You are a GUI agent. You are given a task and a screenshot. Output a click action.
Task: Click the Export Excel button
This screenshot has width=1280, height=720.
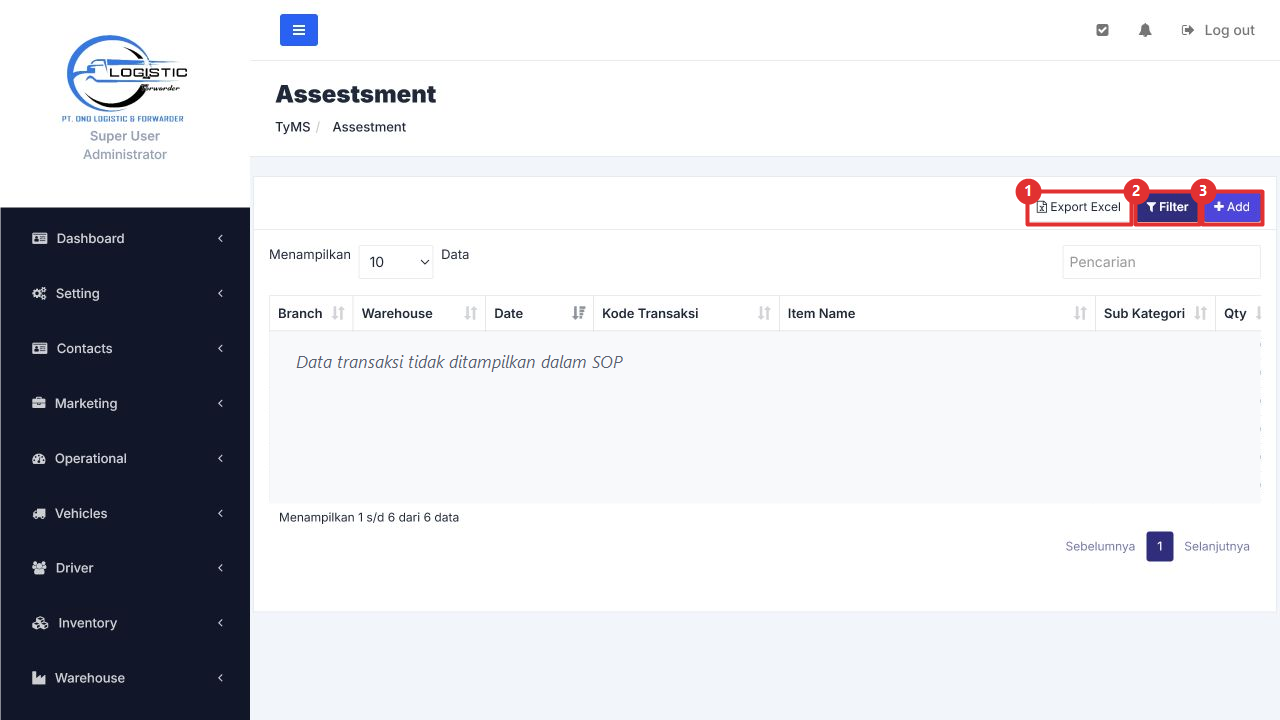(1079, 207)
